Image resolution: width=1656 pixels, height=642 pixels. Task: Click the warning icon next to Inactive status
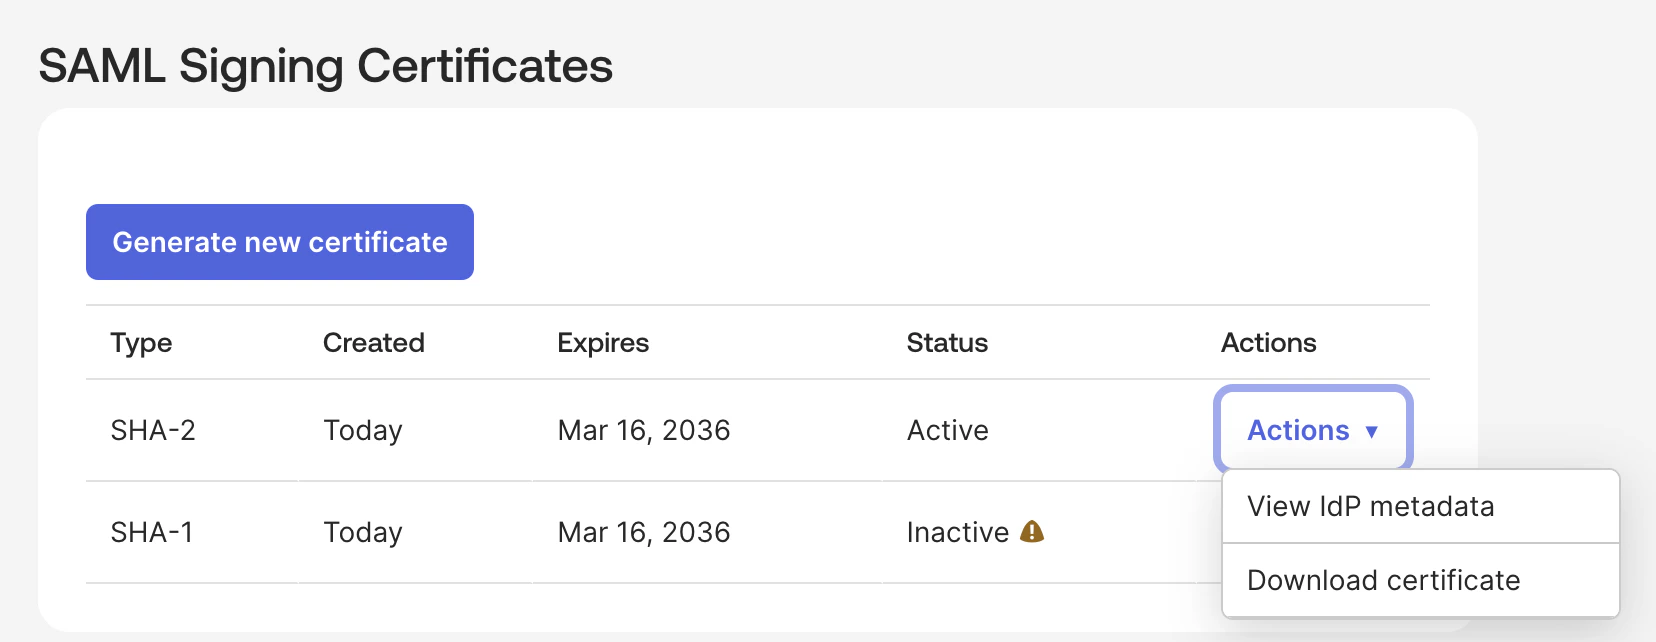coord(1031,532)
